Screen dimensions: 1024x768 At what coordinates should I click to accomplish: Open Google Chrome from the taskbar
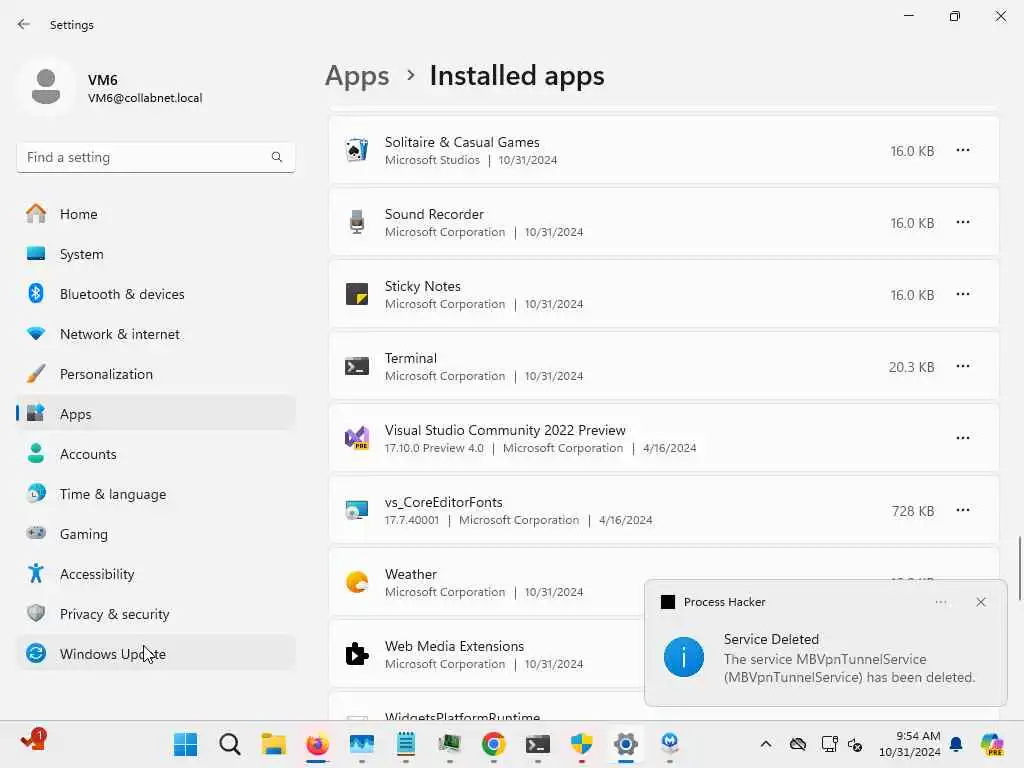point(494,744)
